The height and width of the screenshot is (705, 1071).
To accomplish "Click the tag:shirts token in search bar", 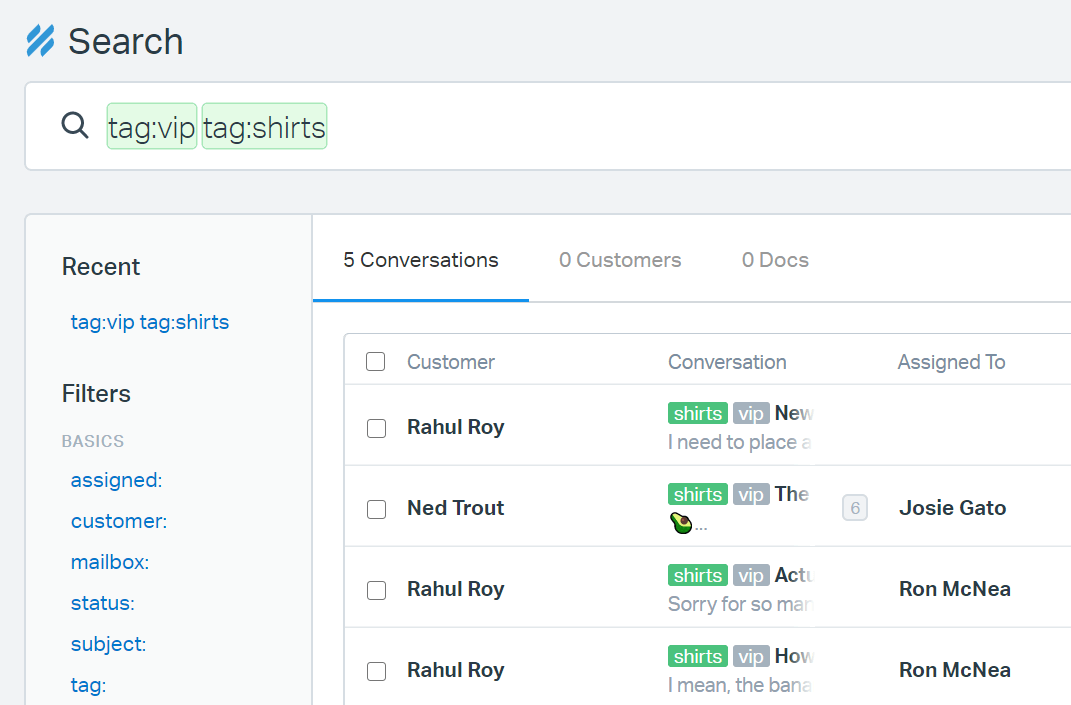I will pyautogui.click(x=264, y=127).
